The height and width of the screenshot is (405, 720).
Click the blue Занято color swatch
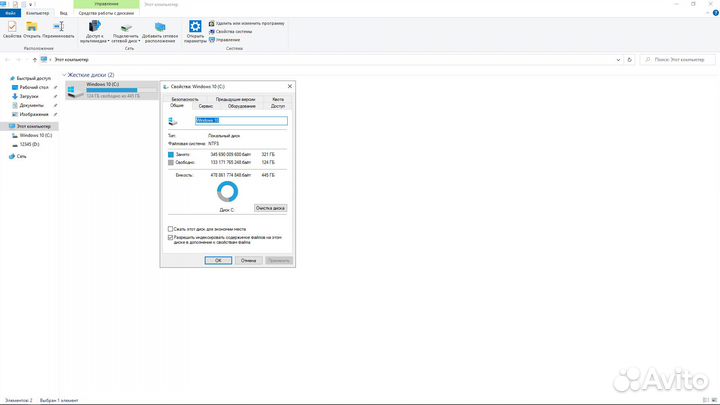click(171, 155)
